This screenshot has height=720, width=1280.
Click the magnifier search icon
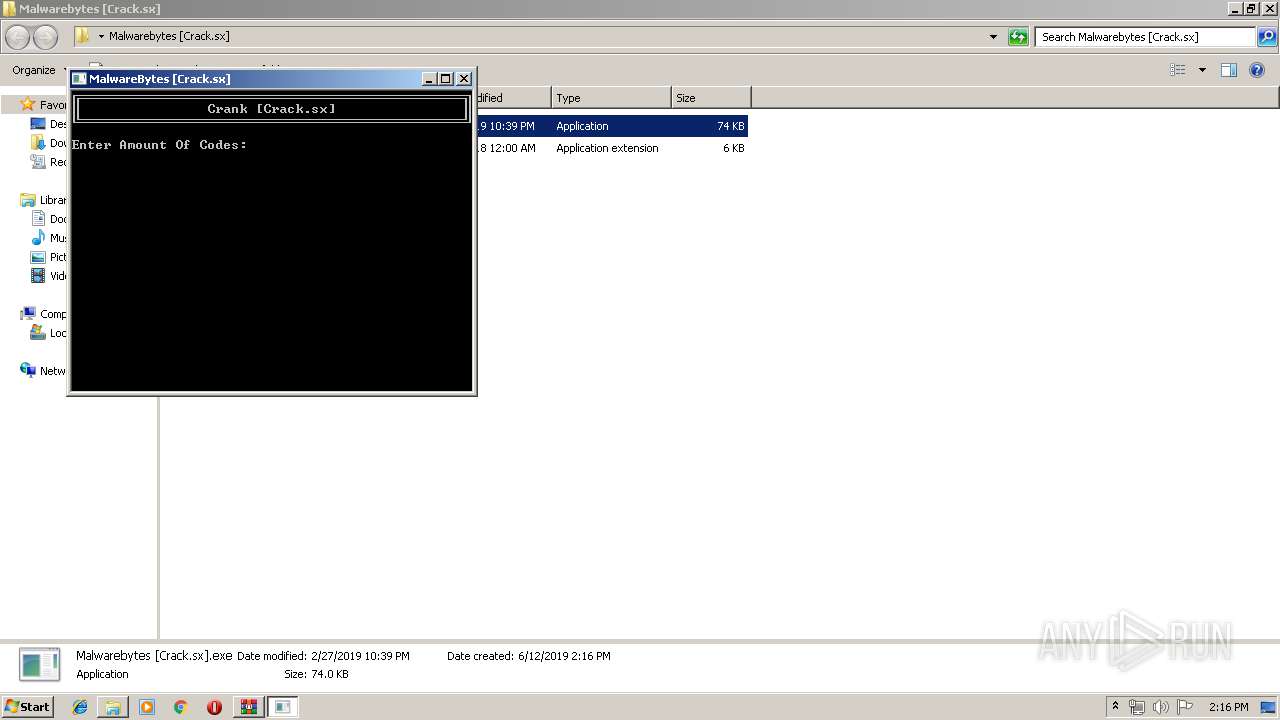point(1267,37)
